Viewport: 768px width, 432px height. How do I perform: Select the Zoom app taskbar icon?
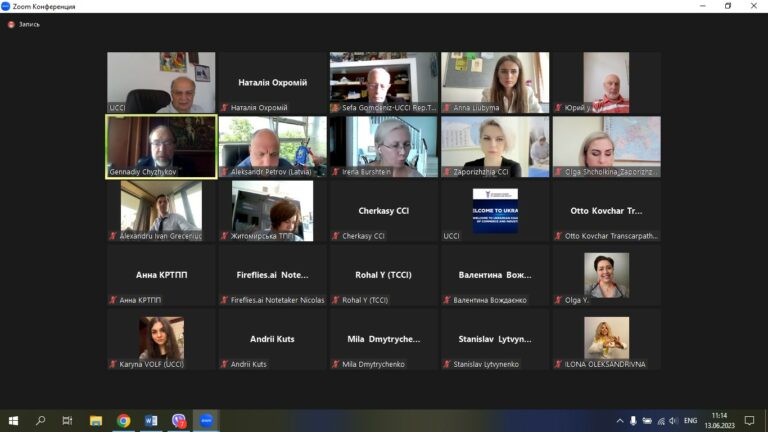[206, 421]
